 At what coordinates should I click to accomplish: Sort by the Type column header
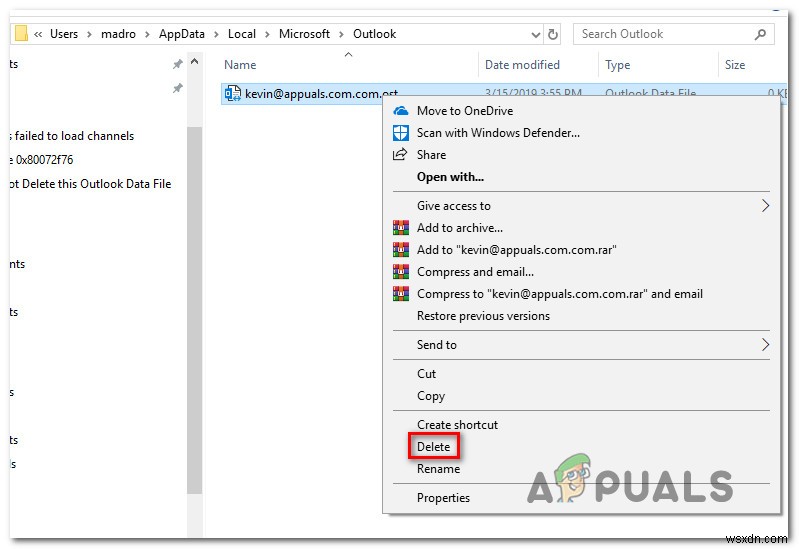point(617,65)
